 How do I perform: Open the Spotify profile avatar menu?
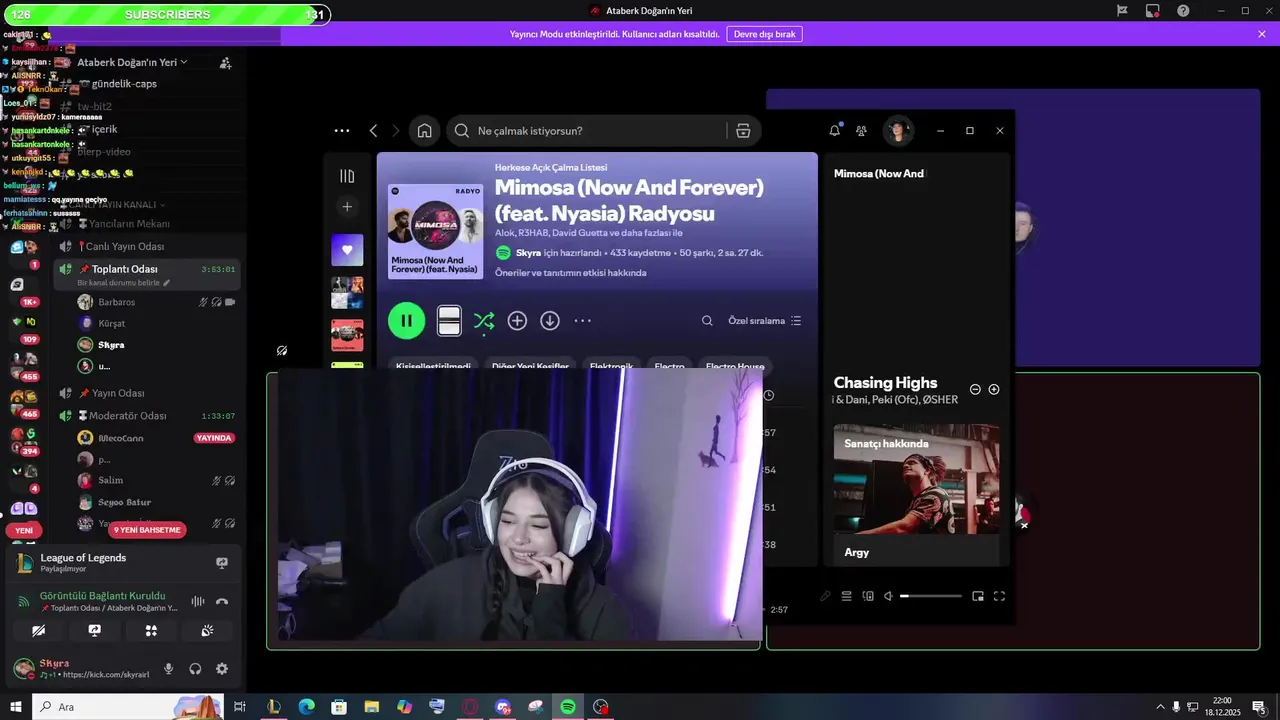click(898, 131)
